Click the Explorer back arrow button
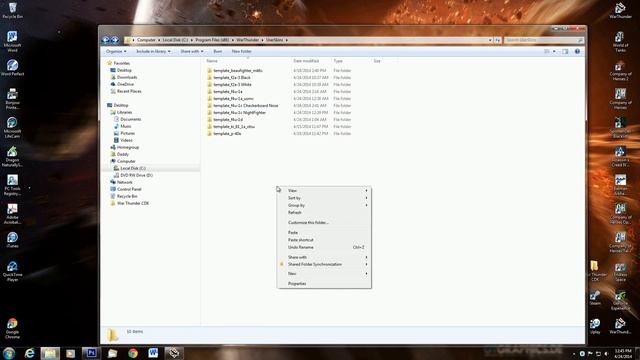This screenshot has height=360, width=640. tap(106, 40)
